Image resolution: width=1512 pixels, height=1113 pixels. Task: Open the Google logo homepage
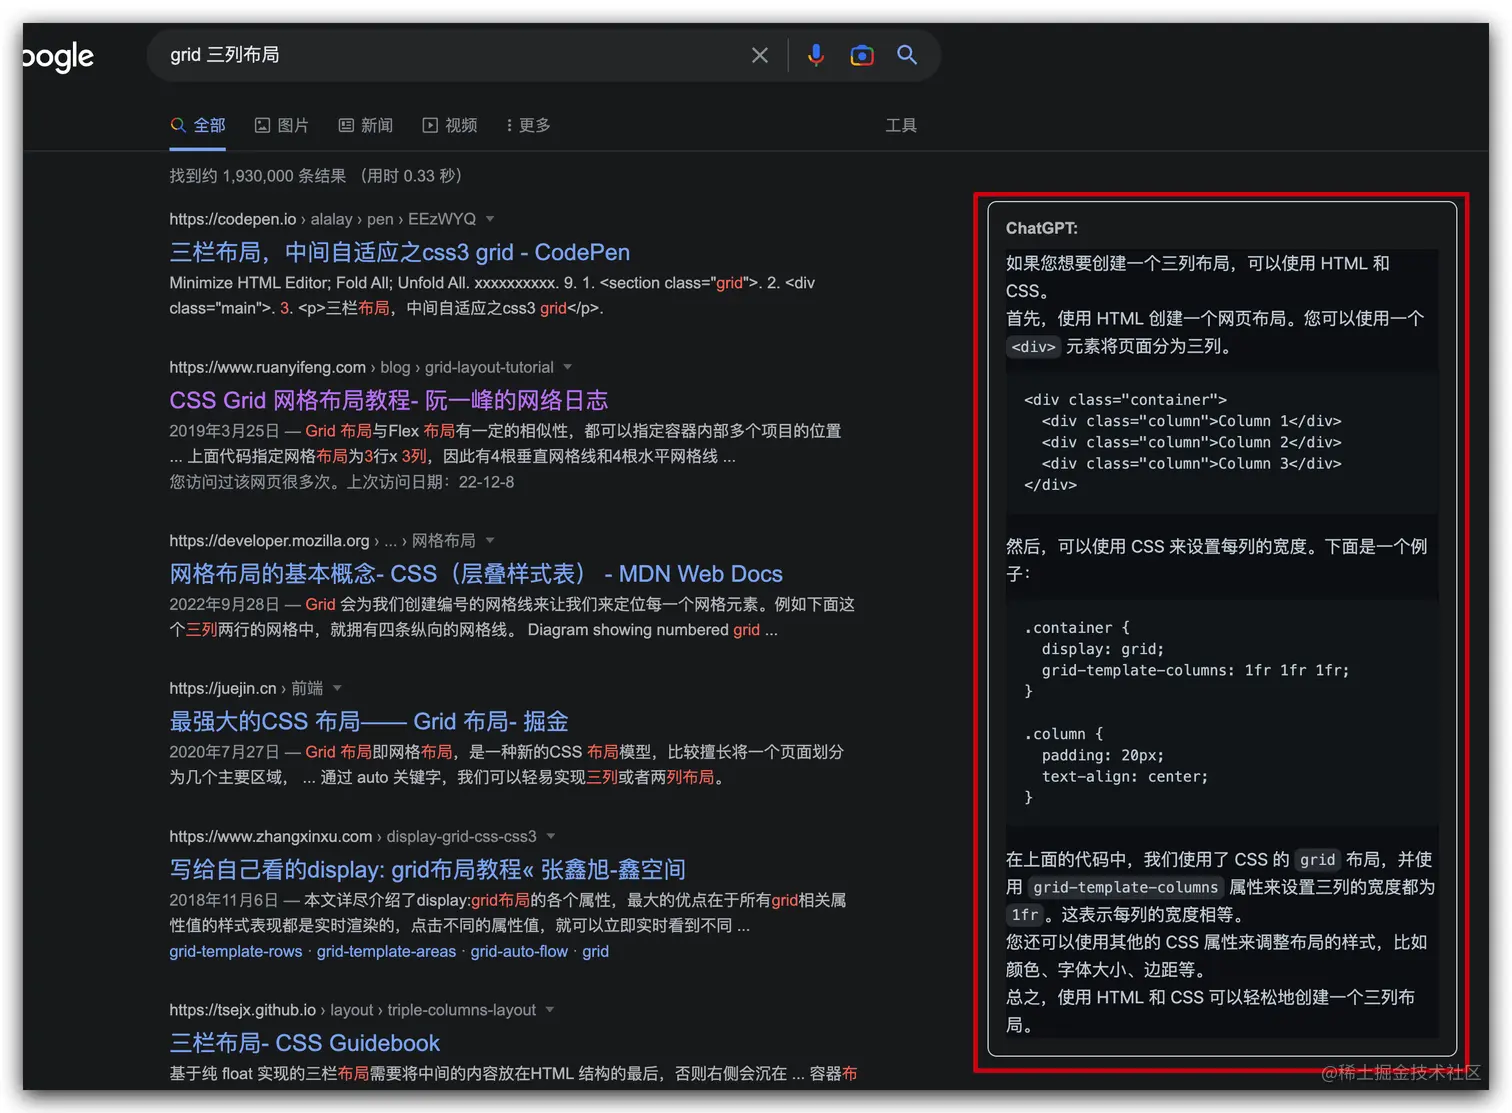coord(58,57)
